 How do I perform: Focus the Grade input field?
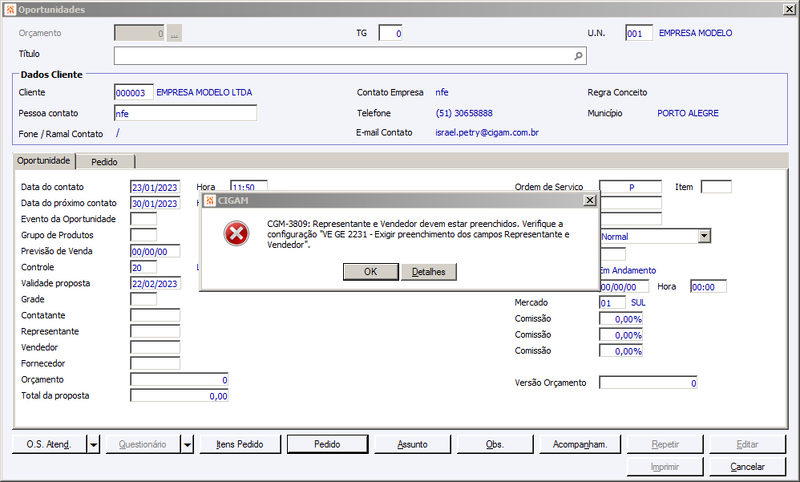point(143,299)
